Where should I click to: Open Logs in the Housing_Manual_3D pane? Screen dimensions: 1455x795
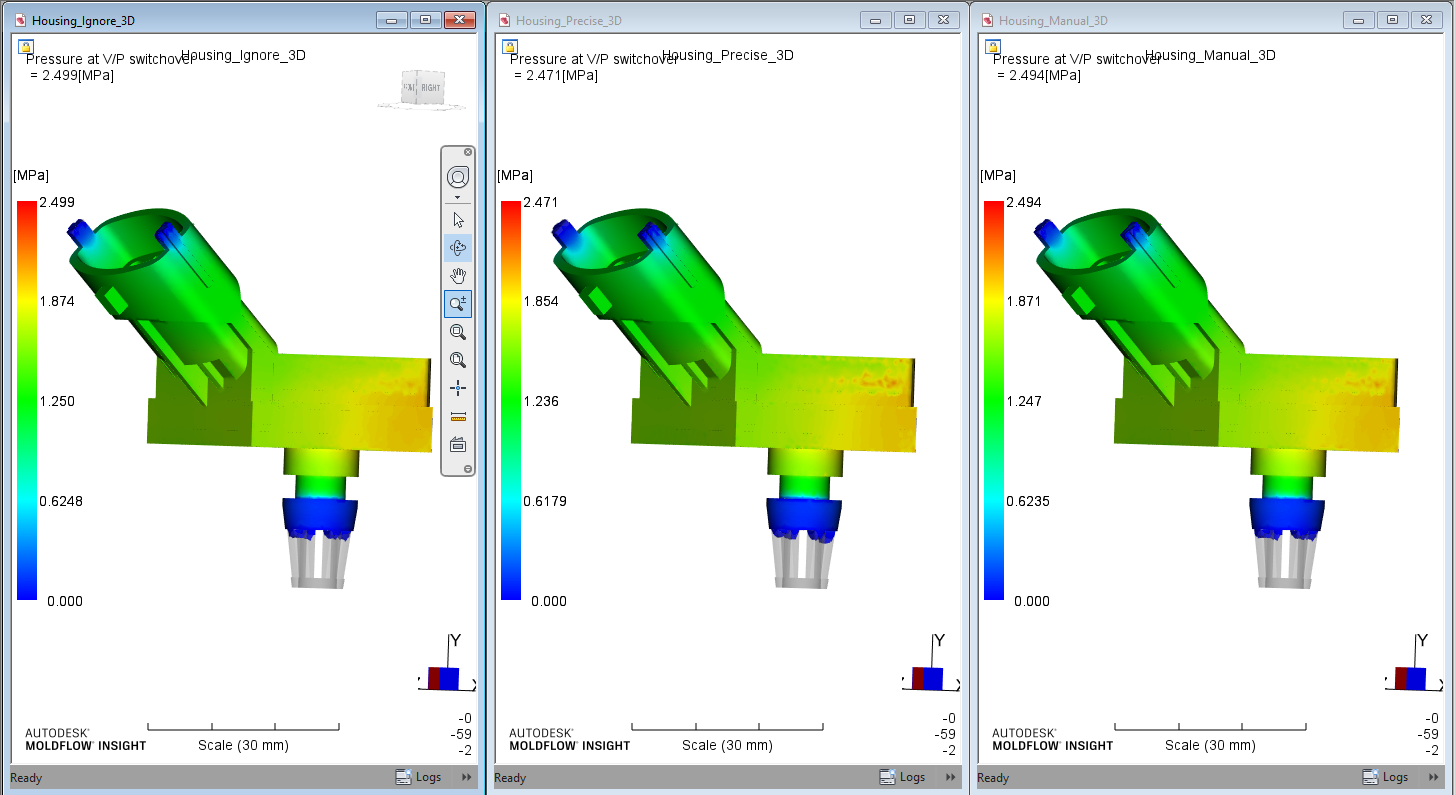[x=1386, y=777]
